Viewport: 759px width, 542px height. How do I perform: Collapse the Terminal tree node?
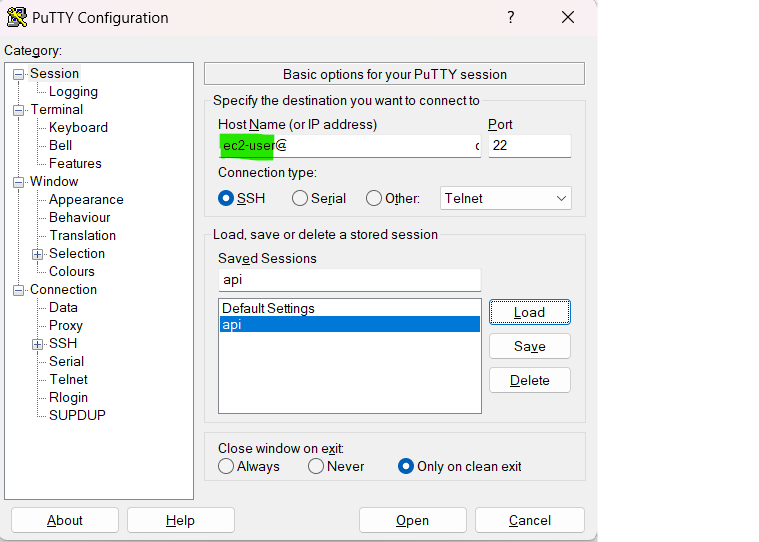point(18,110)
